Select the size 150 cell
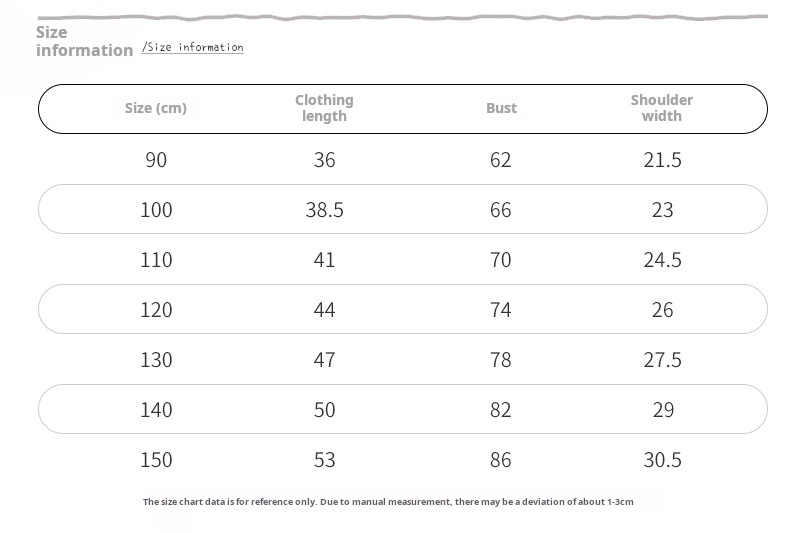Screen dimensions: 790x533 (156, 460)
